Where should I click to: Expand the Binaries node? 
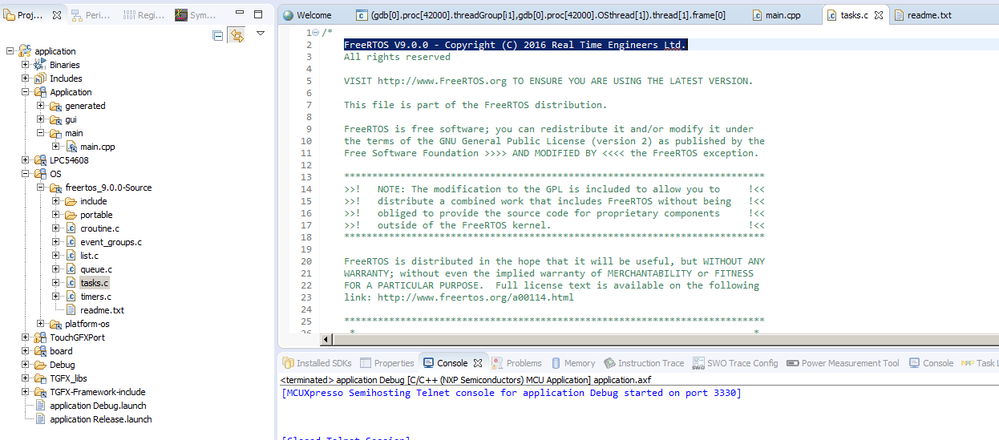click(25, 64)
